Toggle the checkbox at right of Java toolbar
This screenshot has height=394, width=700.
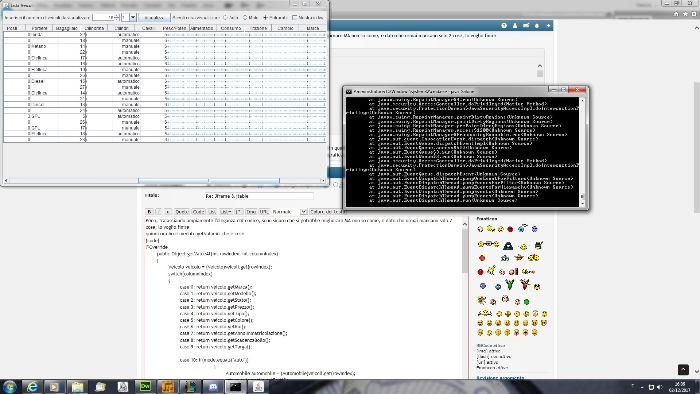point(295,17)
